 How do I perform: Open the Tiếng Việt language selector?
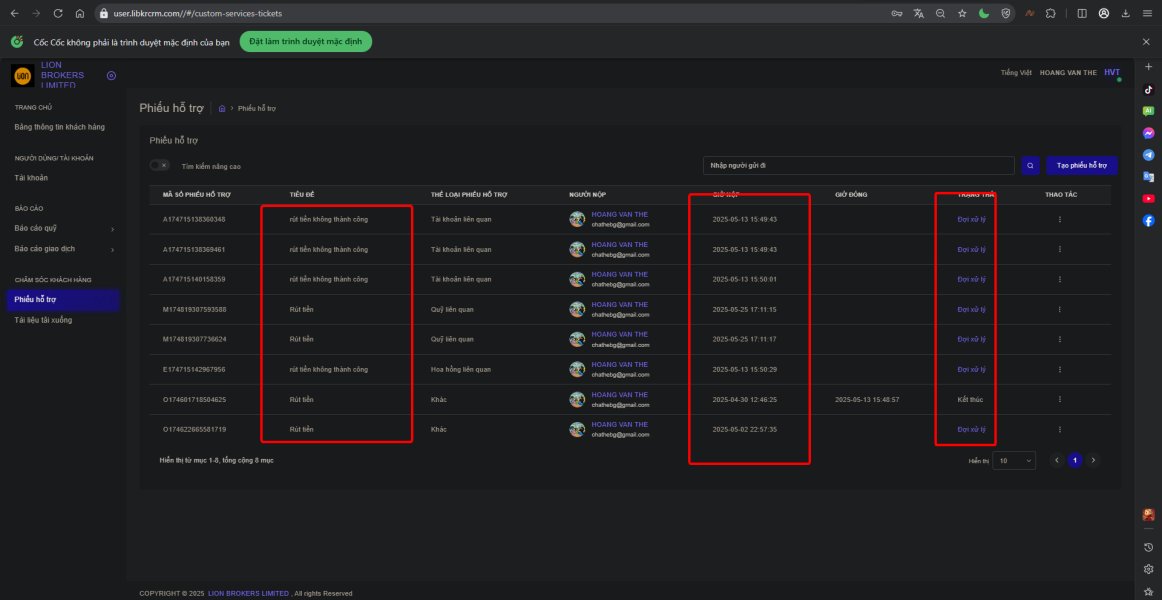(x=1016, y=73)
